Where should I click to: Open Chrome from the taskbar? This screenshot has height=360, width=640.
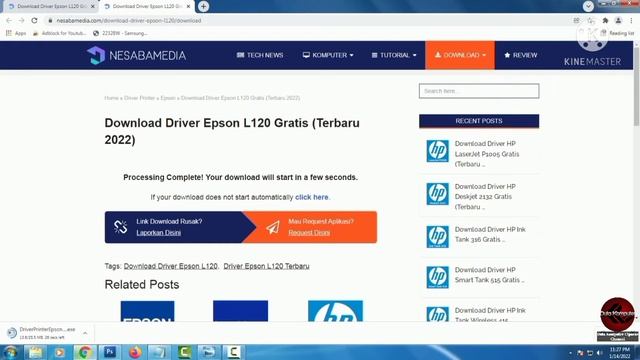pos(85,352)
